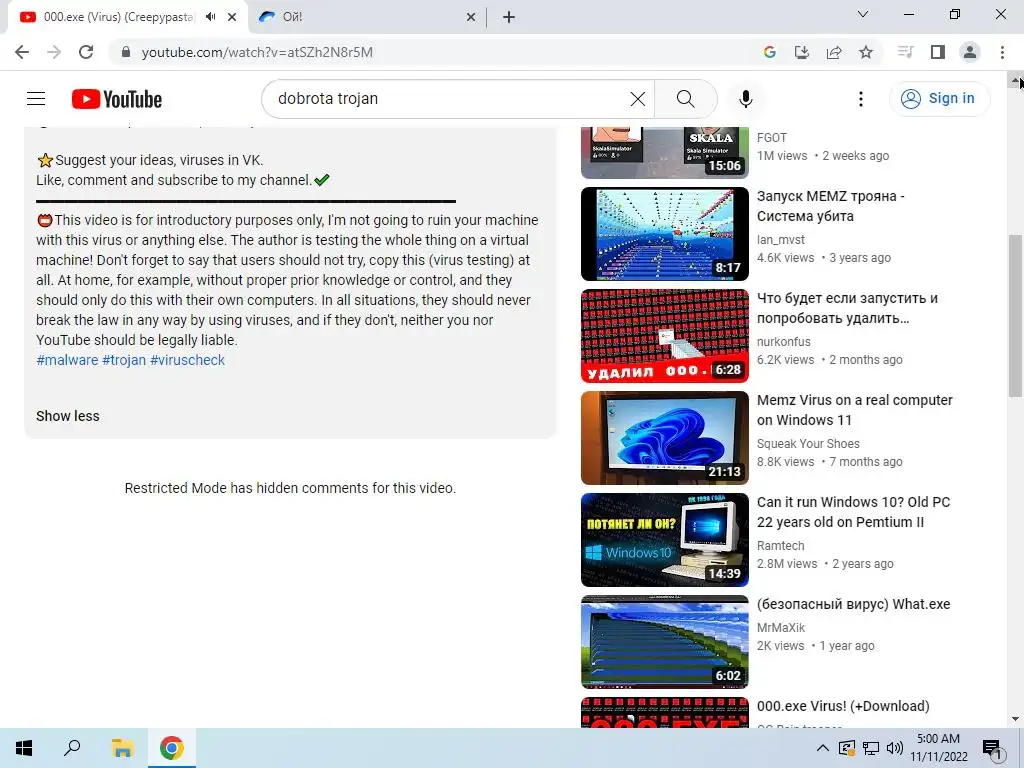Search with your voice microphone
The height and width of the screenshot is (768, 1024).
coord(745,99)
